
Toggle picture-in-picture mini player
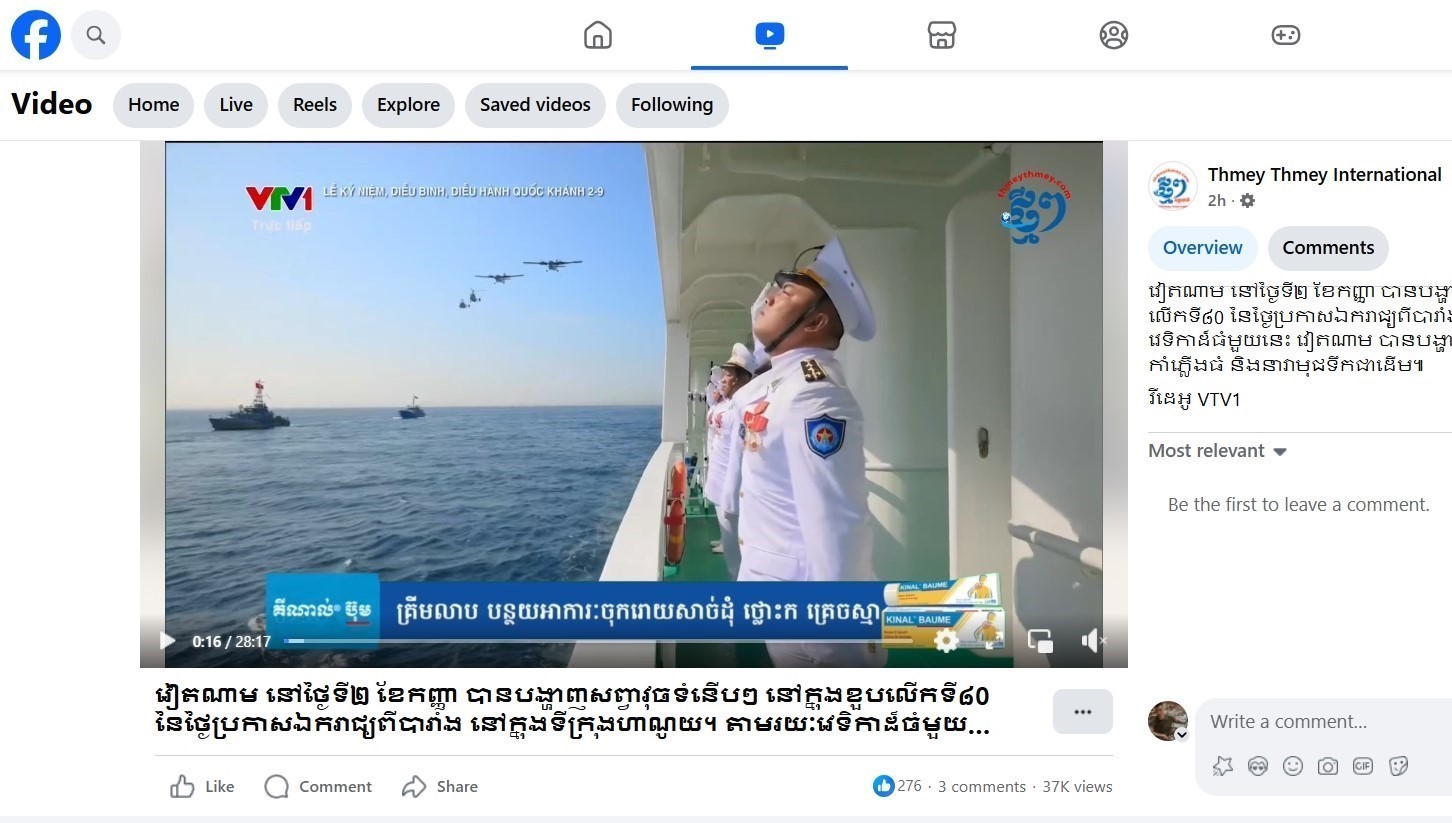pos(1041,641)
